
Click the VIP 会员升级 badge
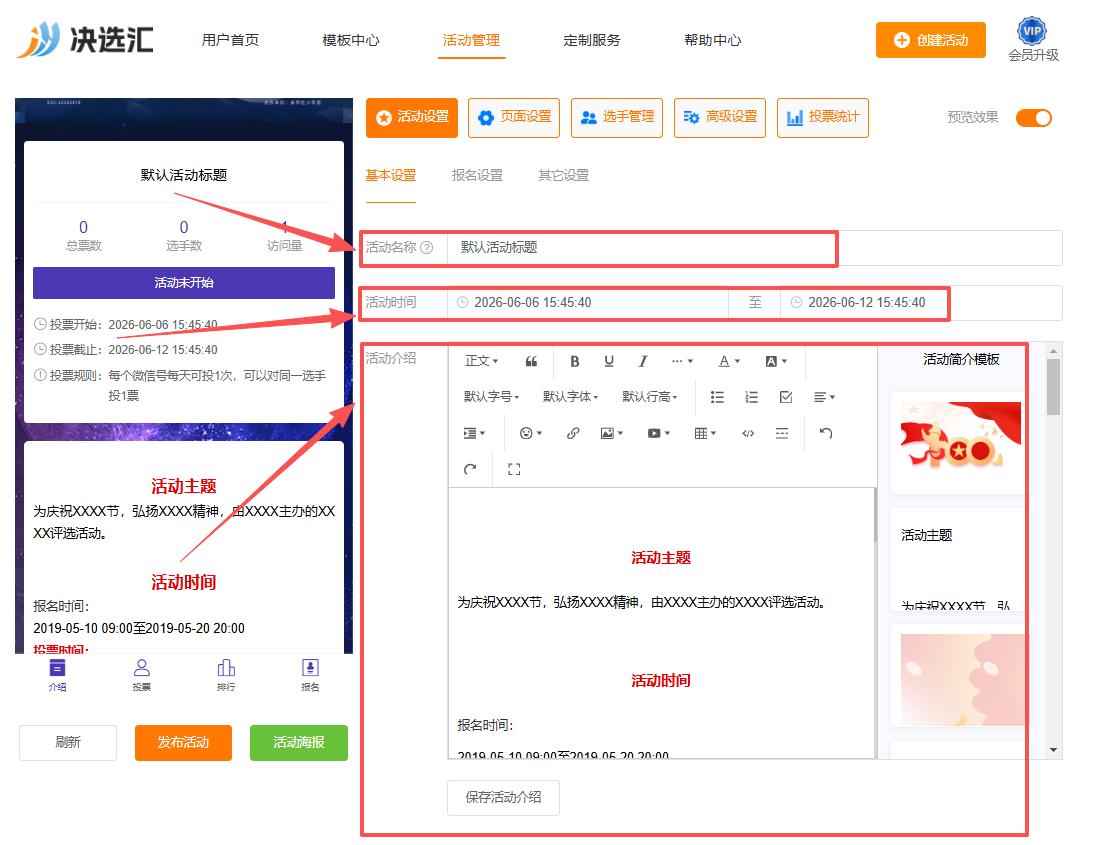[x=1033, y=40]
